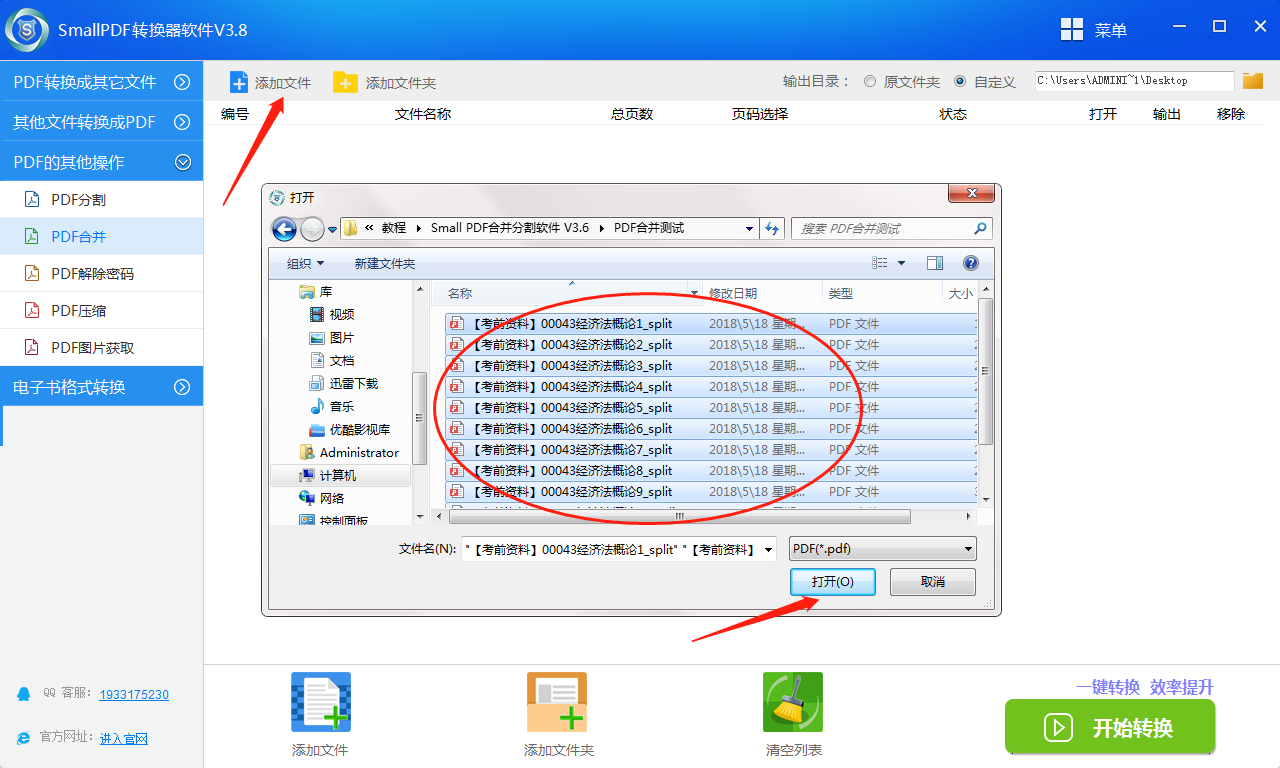Click the forward arrow in the 打开 dialog
Viewport: 1280px width, 768px height.
[312, 229]
